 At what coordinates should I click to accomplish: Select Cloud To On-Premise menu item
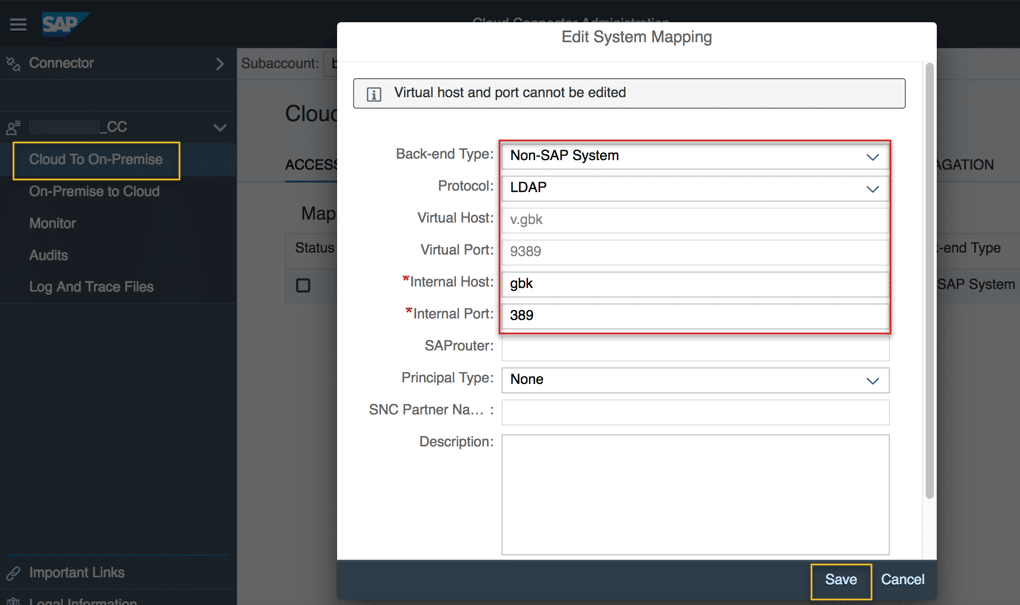pyautogui.click(x=96, y=160)
